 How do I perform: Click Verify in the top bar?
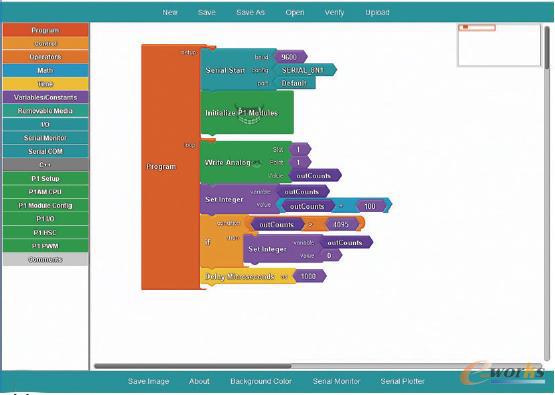(334, 12)
